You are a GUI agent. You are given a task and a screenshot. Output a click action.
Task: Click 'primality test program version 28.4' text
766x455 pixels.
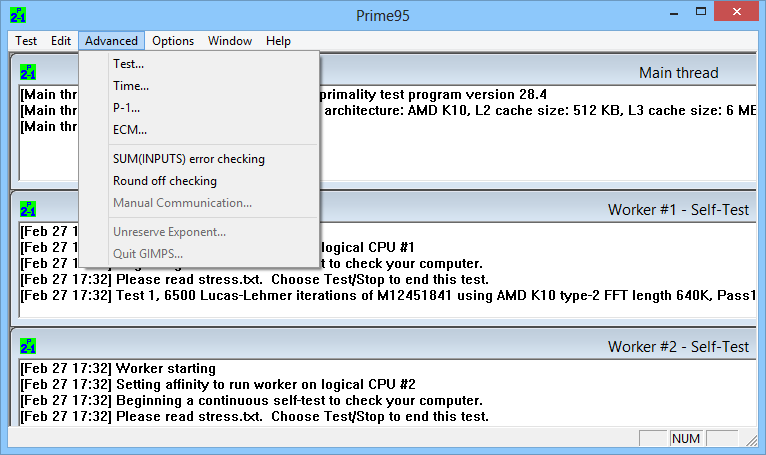pyautogui.click(x=433, y=94)
